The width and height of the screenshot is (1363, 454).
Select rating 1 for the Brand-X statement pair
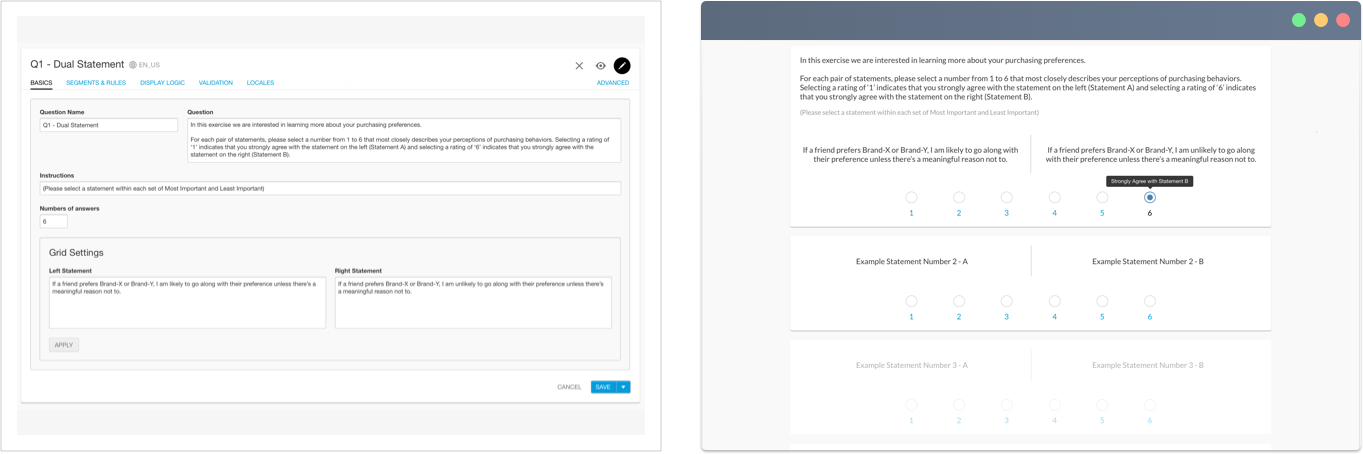pyautogui.click(x=911, y=198)
